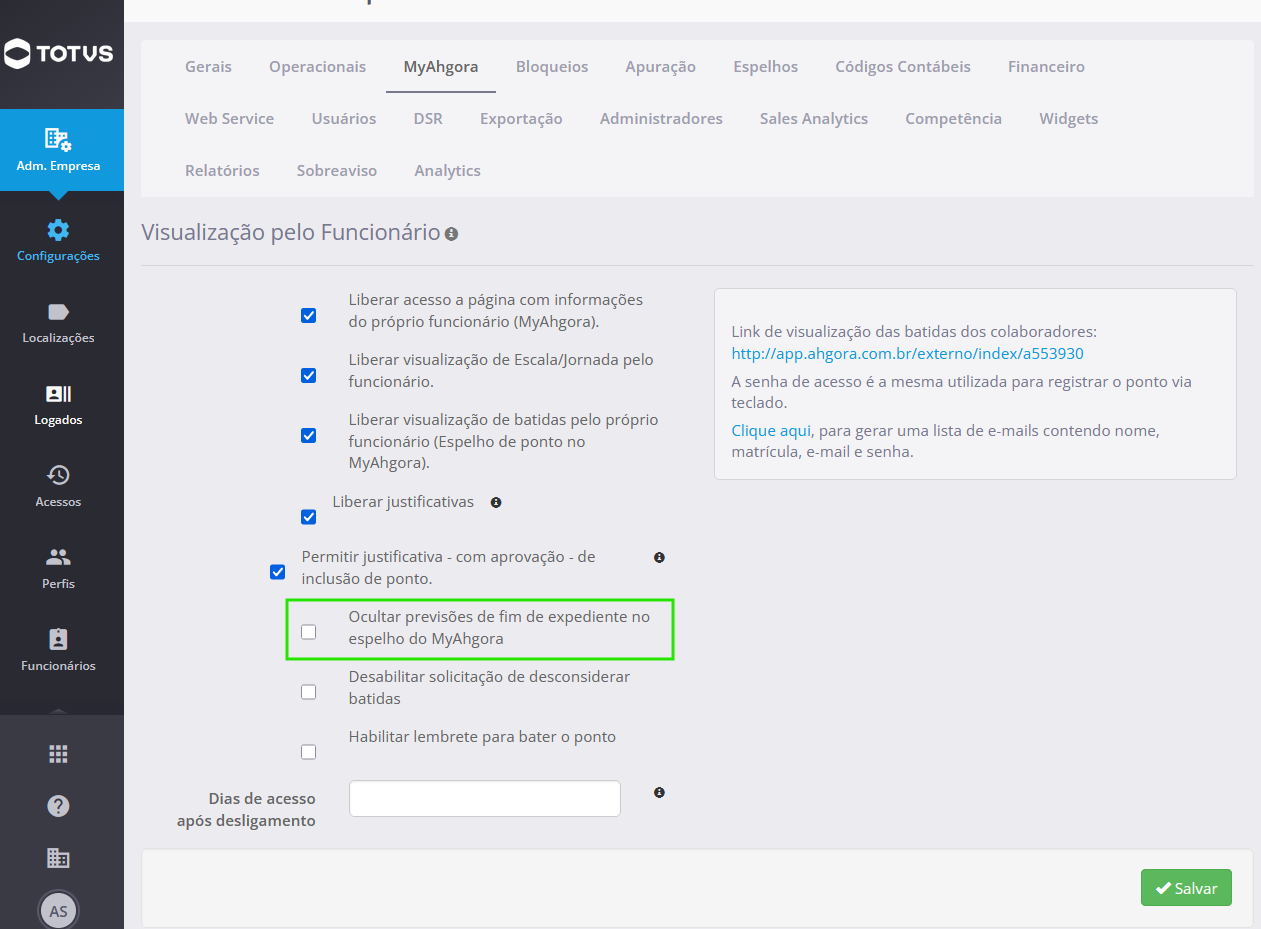Toggle Liberar acesso a página MyAhgora checkbox
1261x929 pixels.
coord(309,316)
